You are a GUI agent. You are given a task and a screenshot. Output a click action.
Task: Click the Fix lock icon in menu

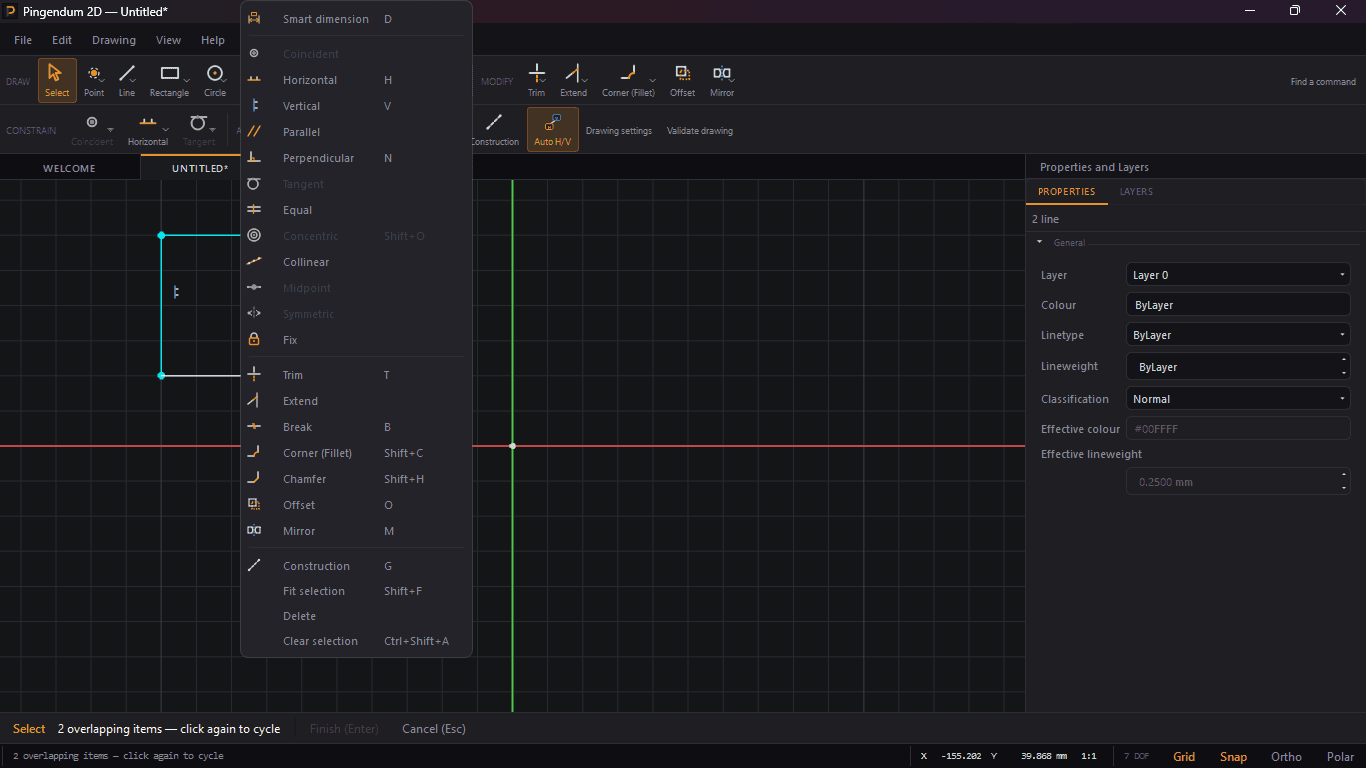point(254,340)
